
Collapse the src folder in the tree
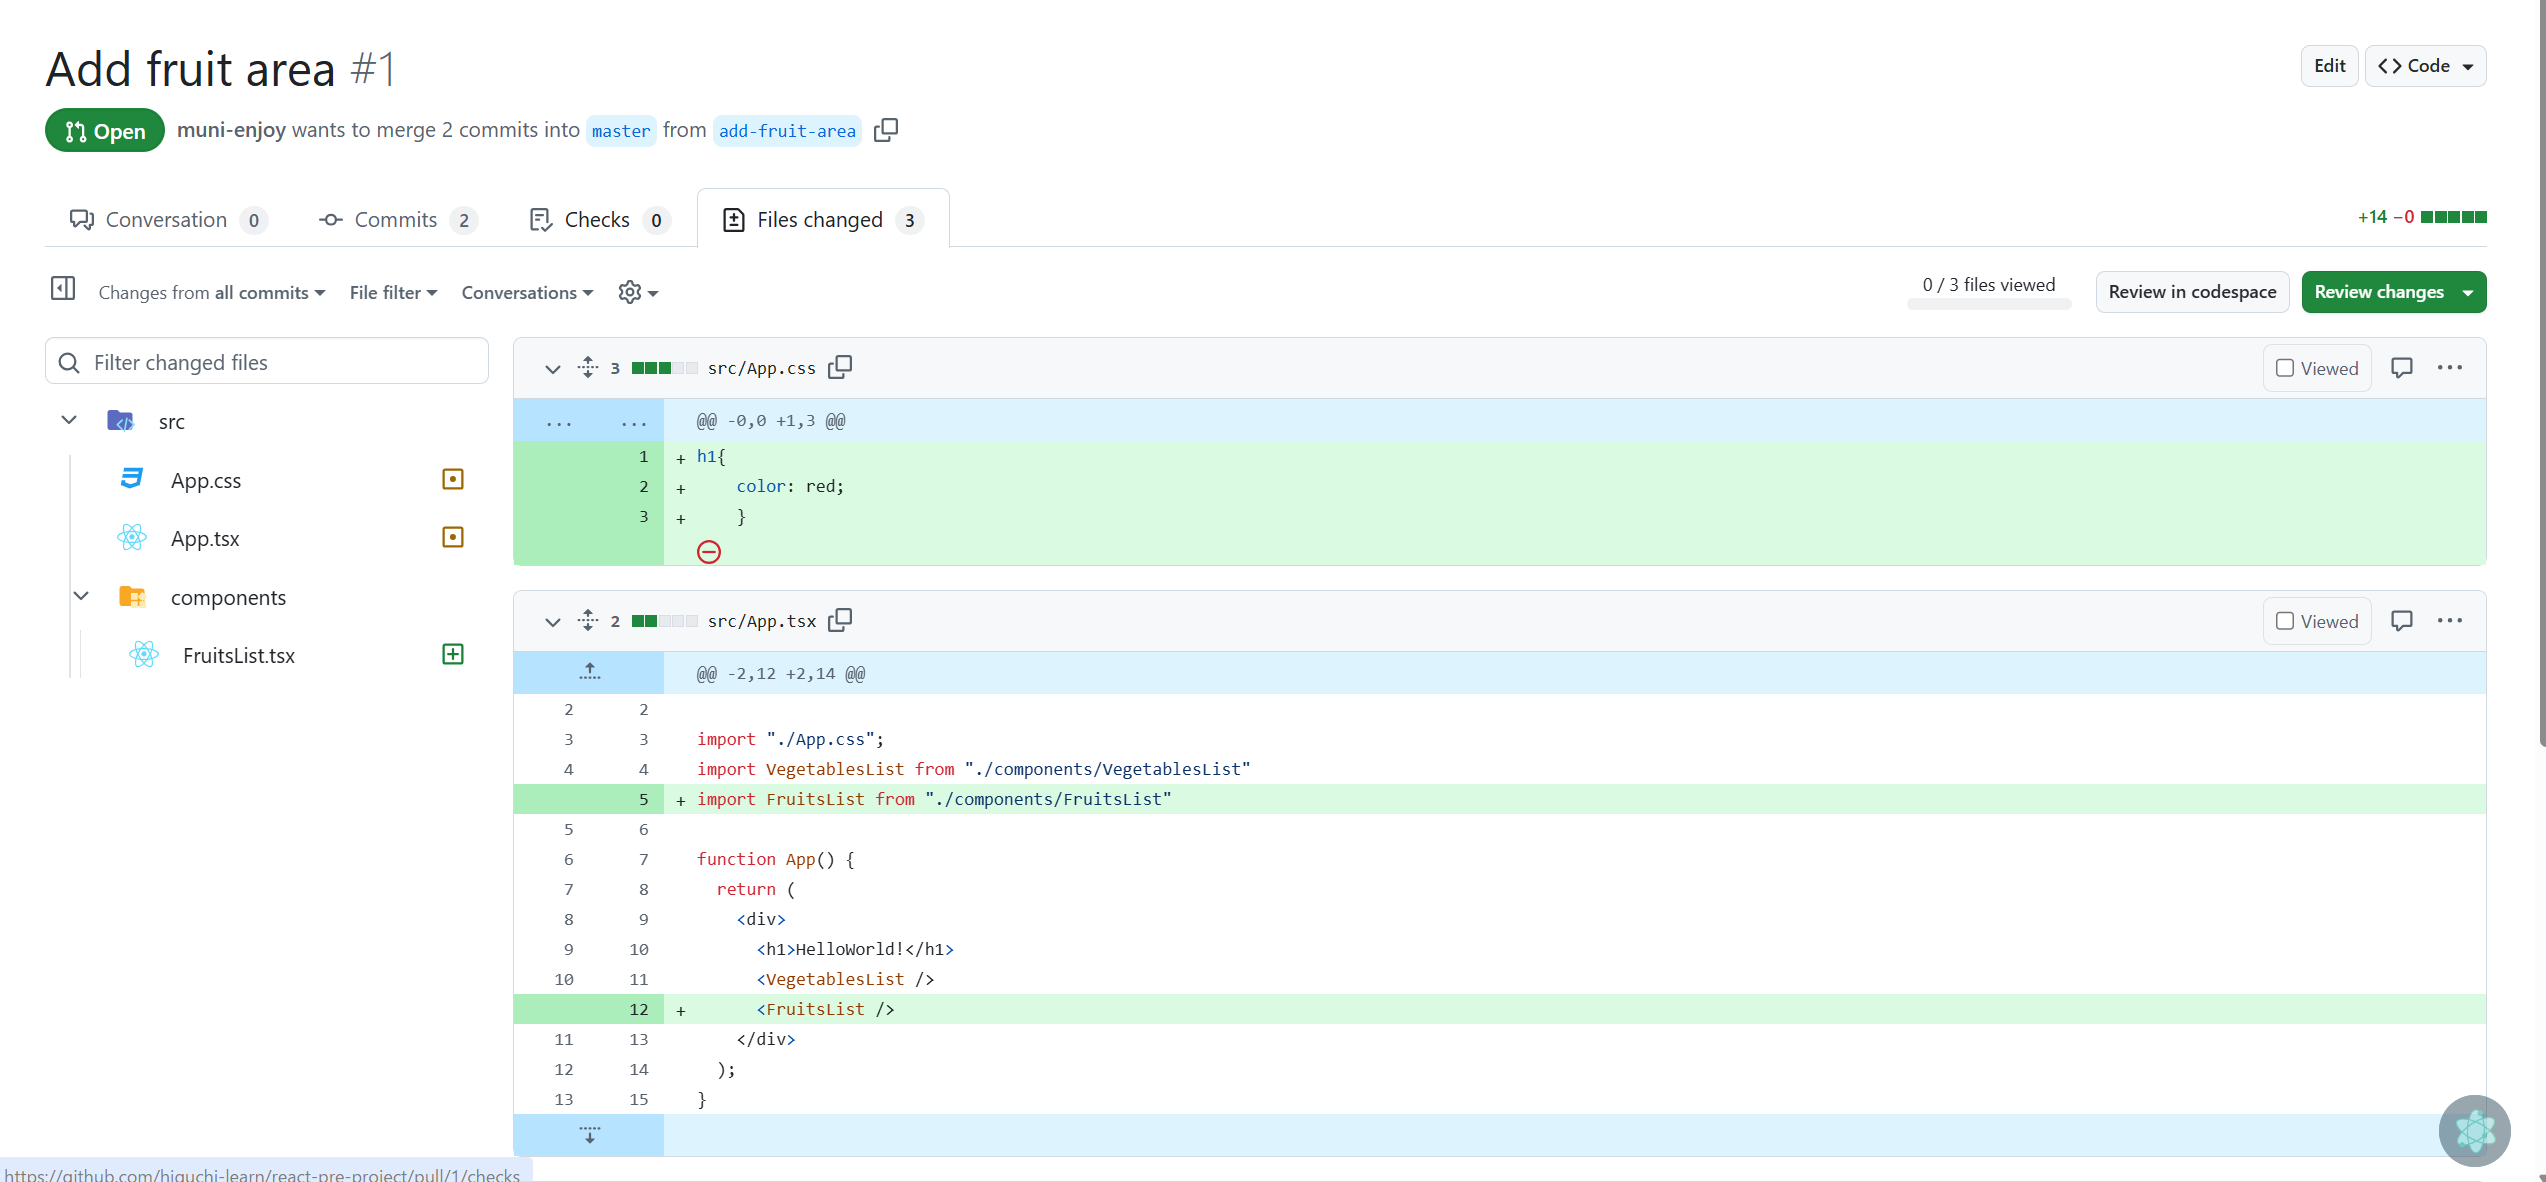click(x=69, y=421)
